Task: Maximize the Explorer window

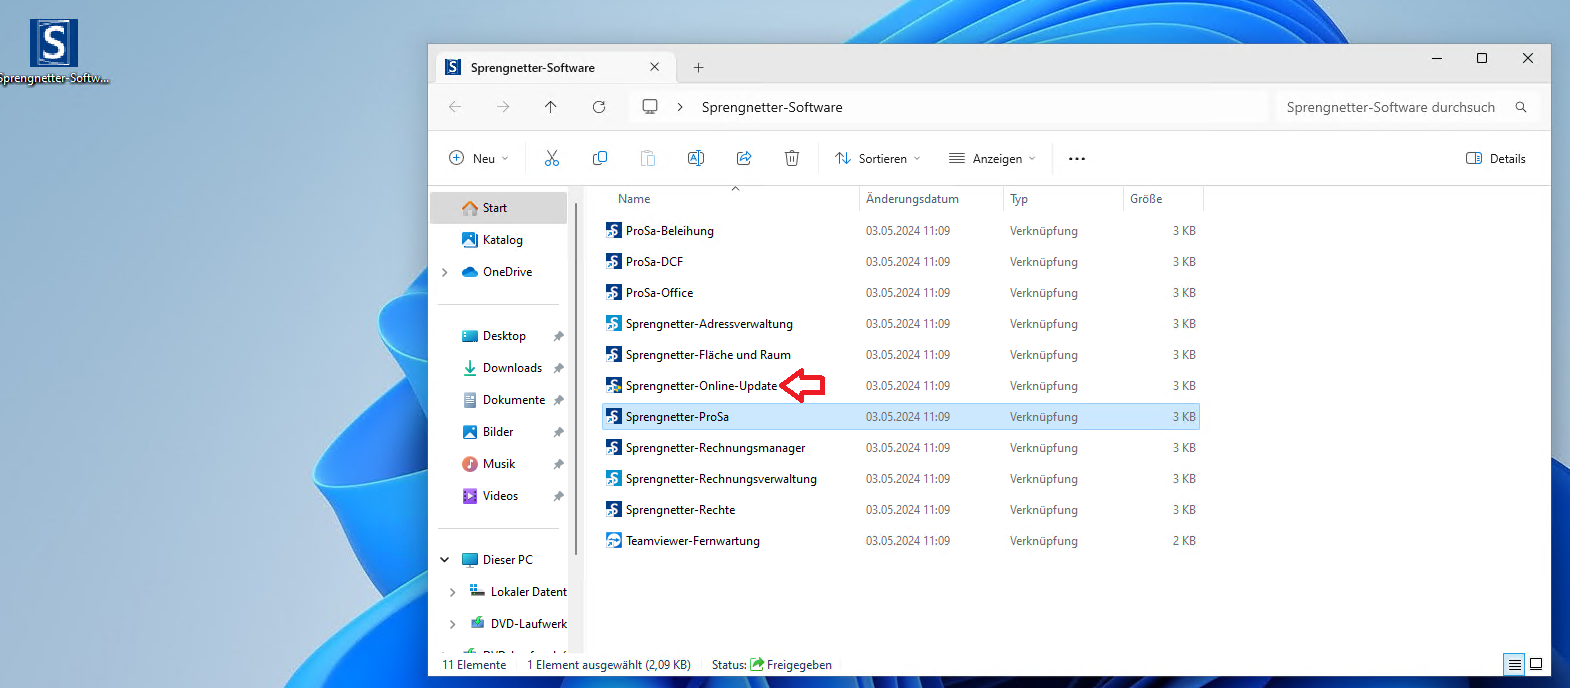Action: click(1482, 58)
